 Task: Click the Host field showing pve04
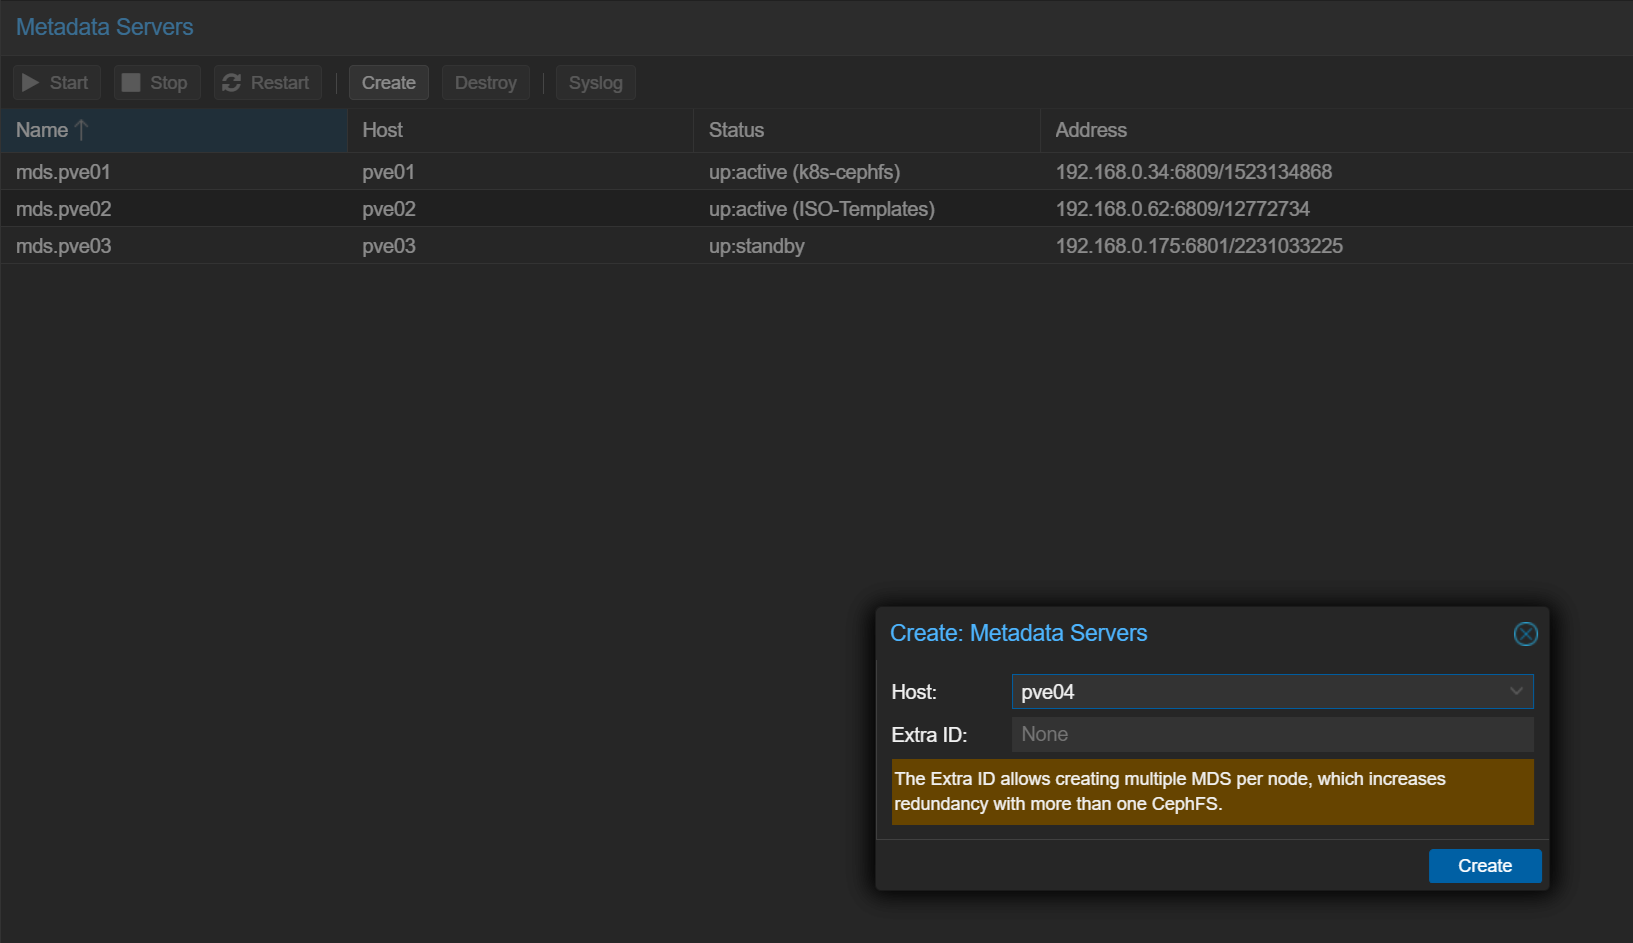pos(1272,692)
